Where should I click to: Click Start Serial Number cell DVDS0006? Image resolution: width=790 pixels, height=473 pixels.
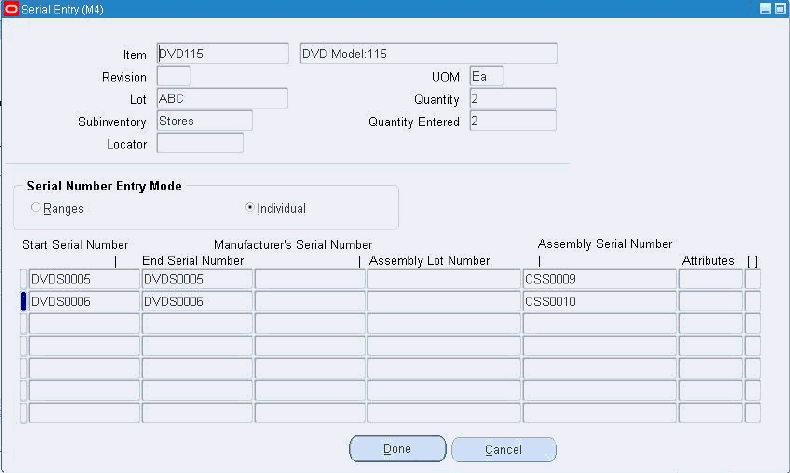84,301
